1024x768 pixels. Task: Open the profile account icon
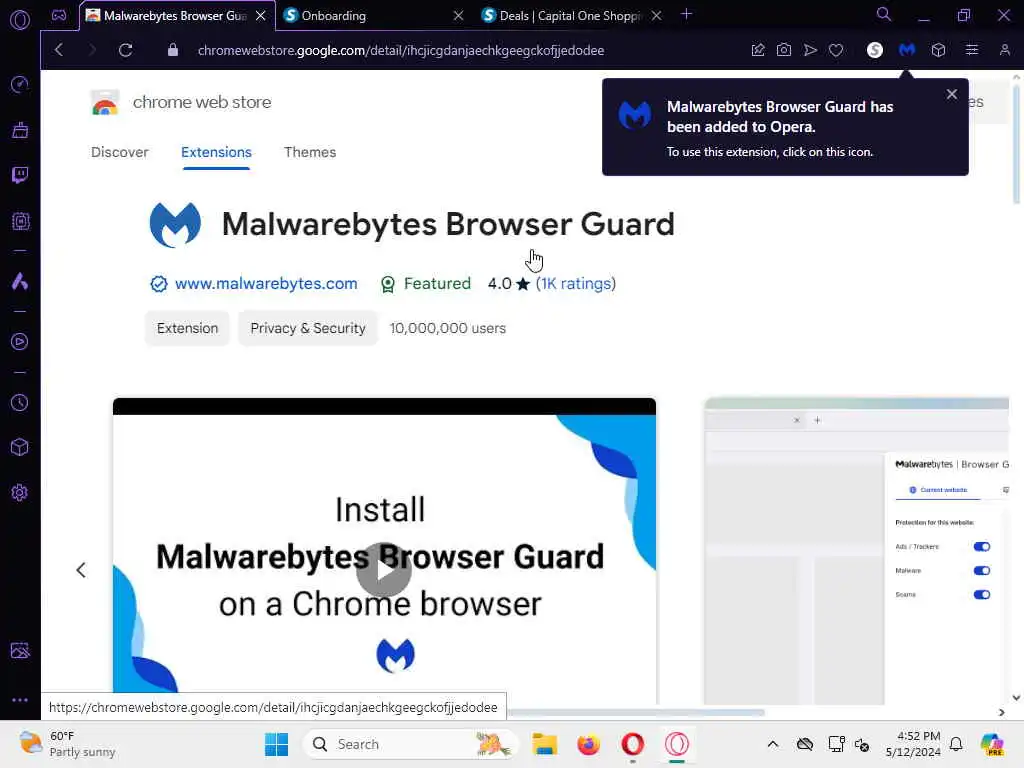(x=1004, y=50)
